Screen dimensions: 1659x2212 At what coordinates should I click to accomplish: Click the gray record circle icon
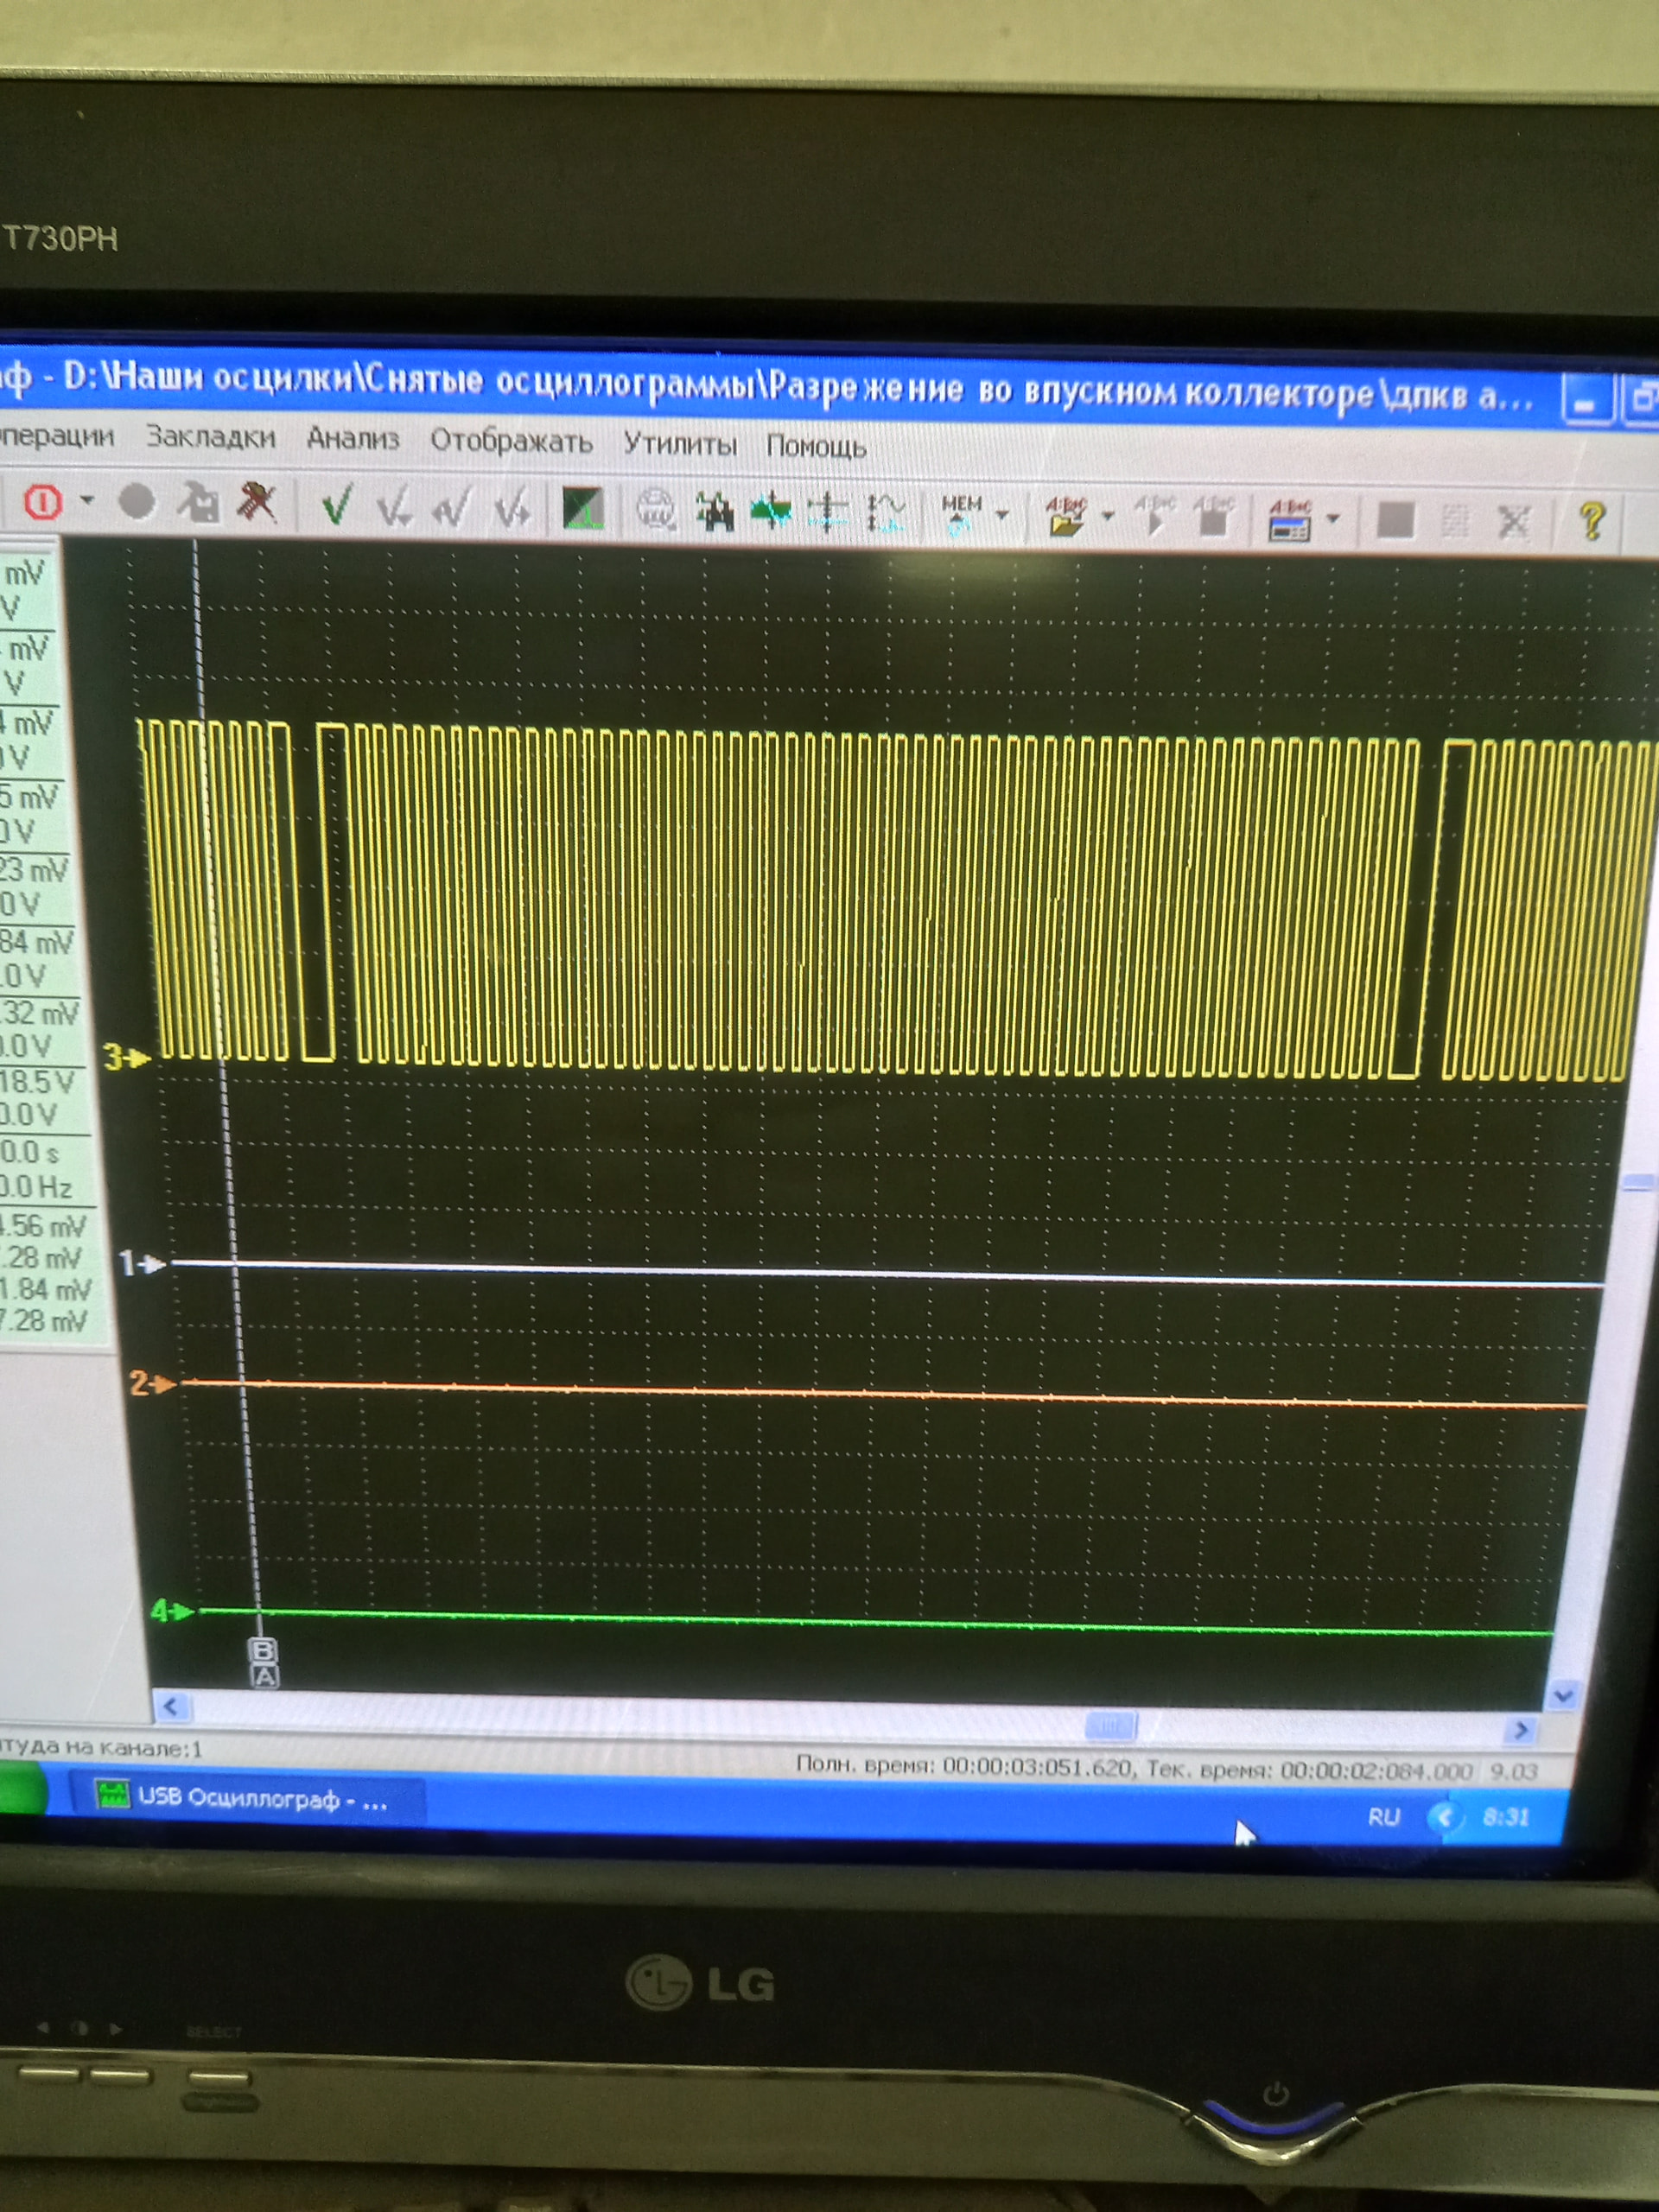(137, 501)
